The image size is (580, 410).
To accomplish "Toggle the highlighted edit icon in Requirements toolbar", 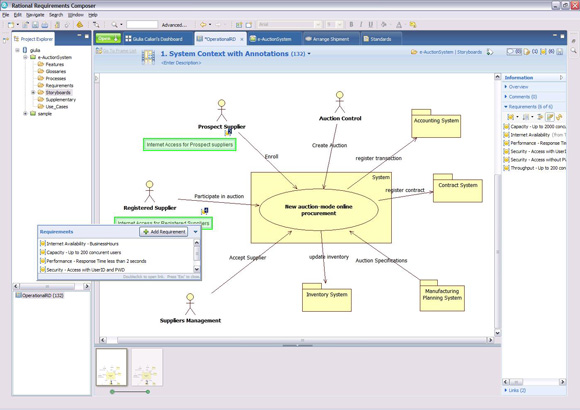I will pyautogui.click(x=550, y=117).
